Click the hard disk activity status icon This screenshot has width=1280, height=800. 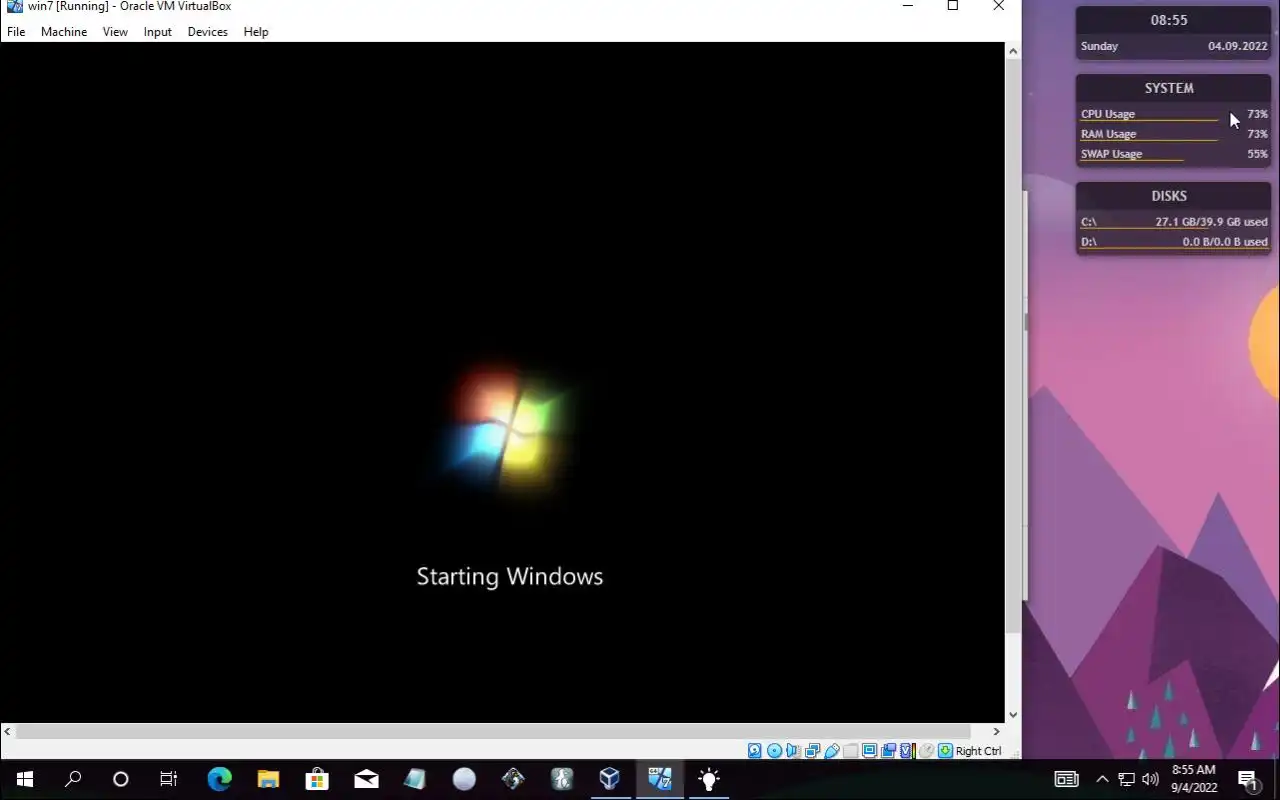click(755, 751)
